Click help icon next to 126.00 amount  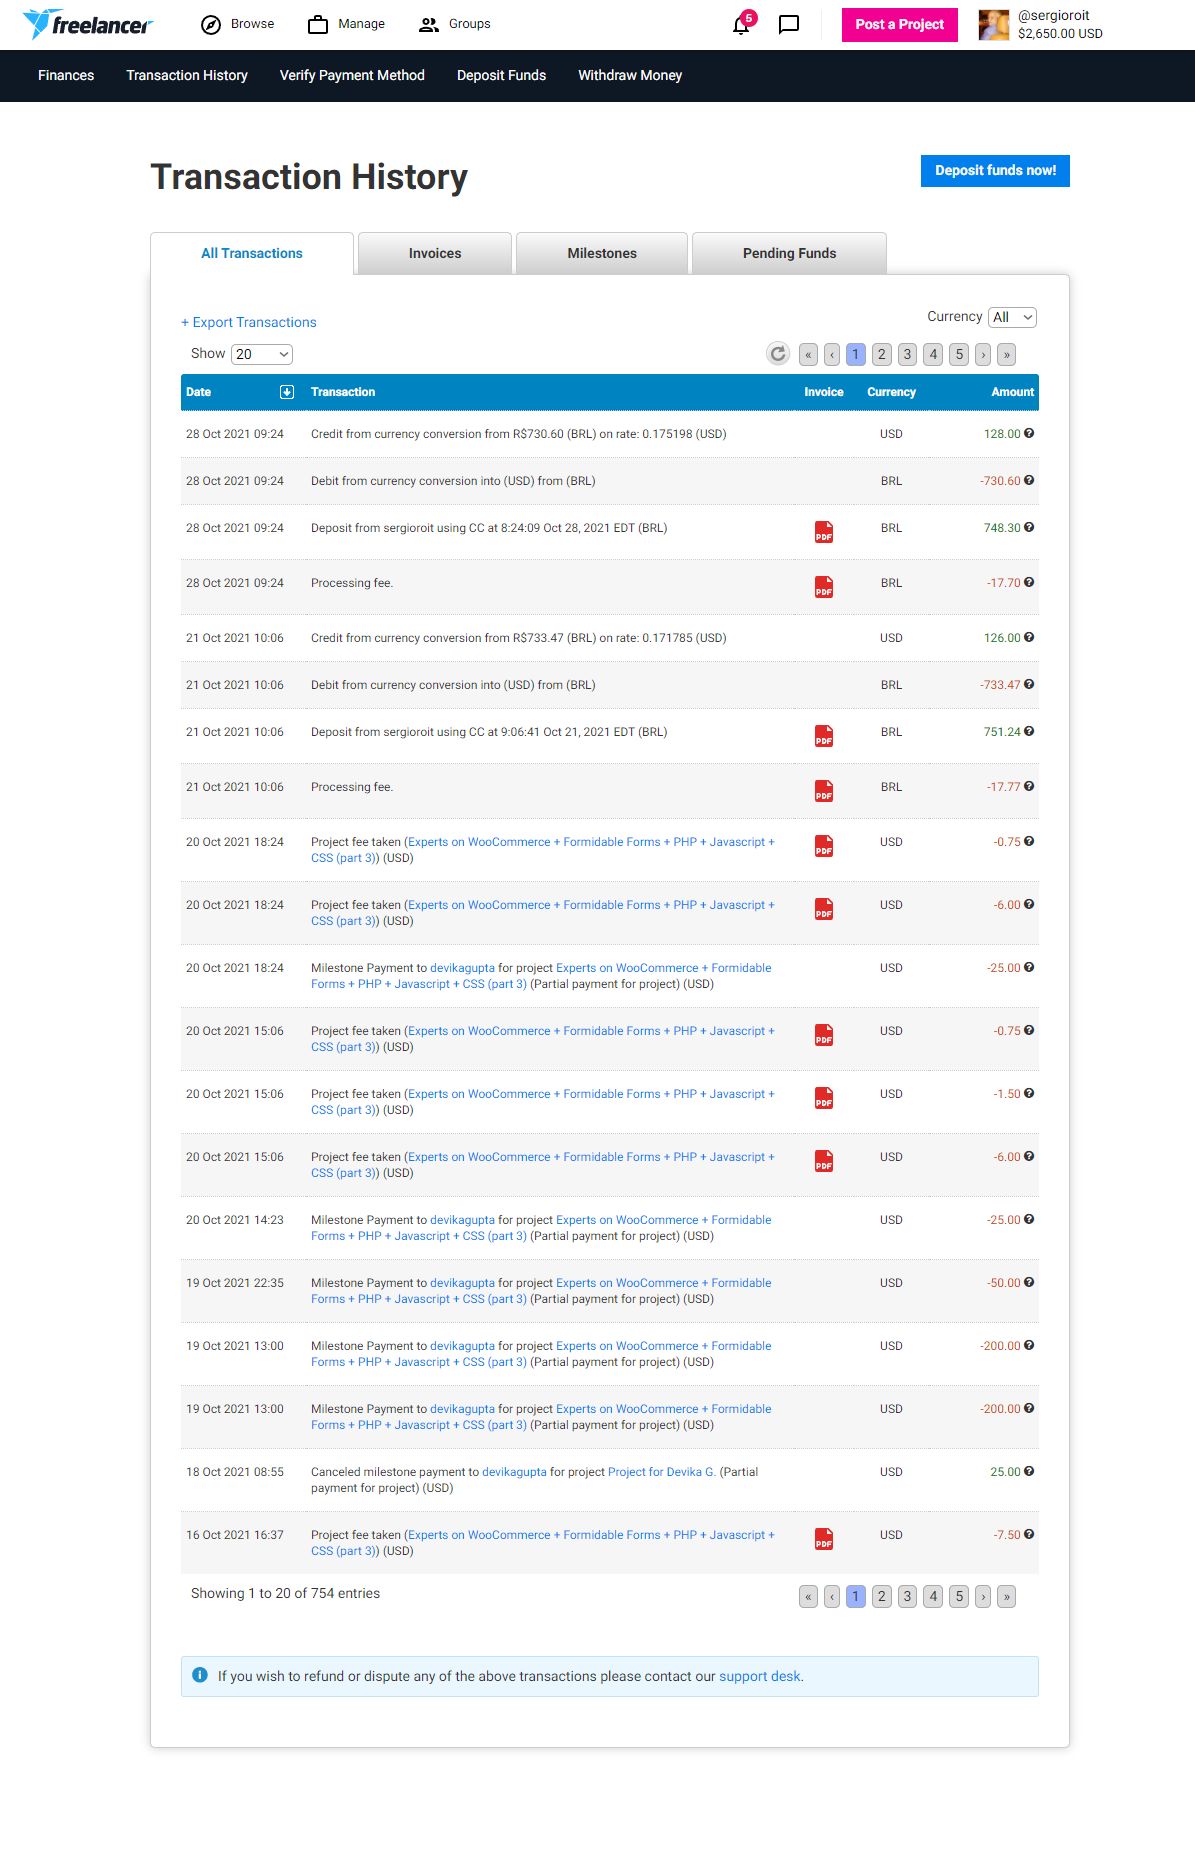pyautogui.click(x=1029, y=638)
